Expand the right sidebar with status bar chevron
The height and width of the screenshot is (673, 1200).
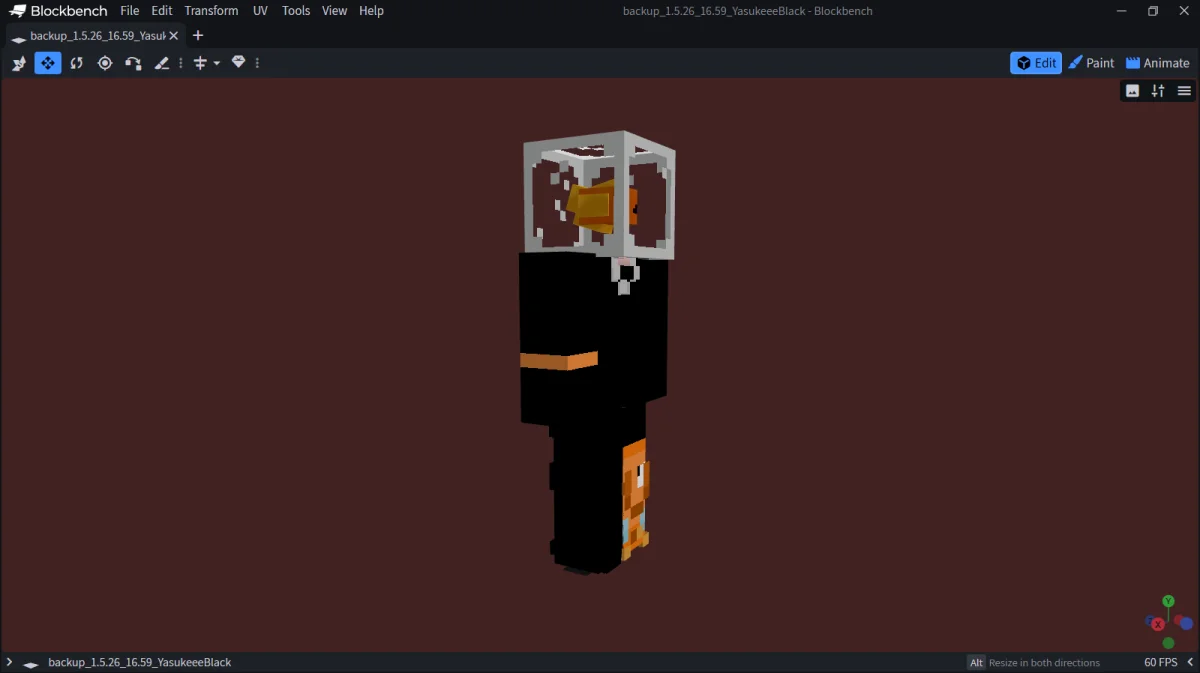click(x=1190, y=662)
